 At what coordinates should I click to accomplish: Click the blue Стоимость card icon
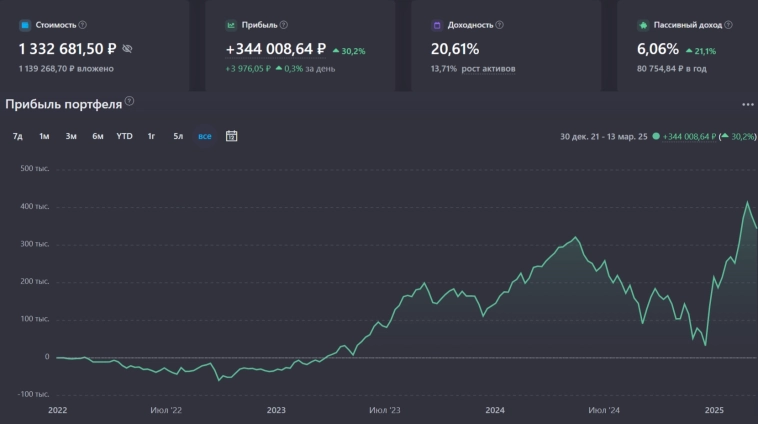tap(25, 25)
